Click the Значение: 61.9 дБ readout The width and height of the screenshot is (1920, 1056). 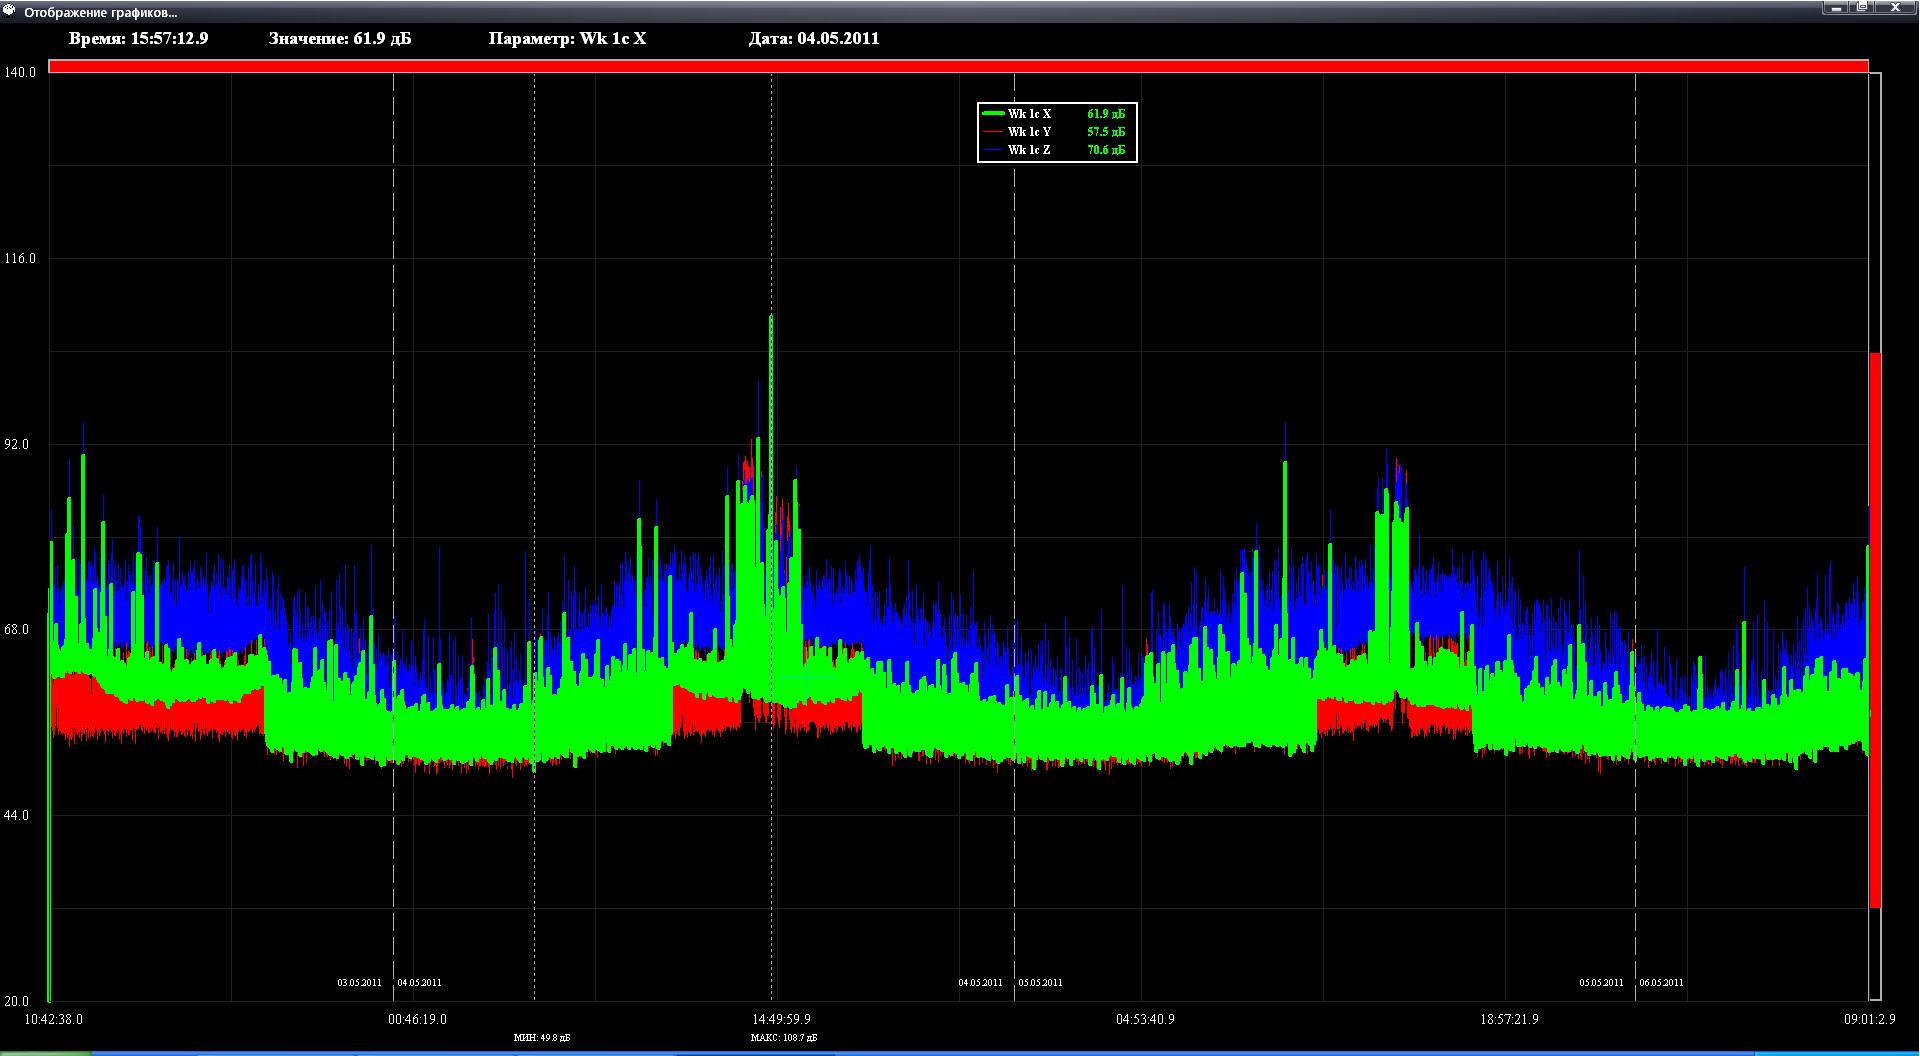pyautogui.click(x=340, y=39)
